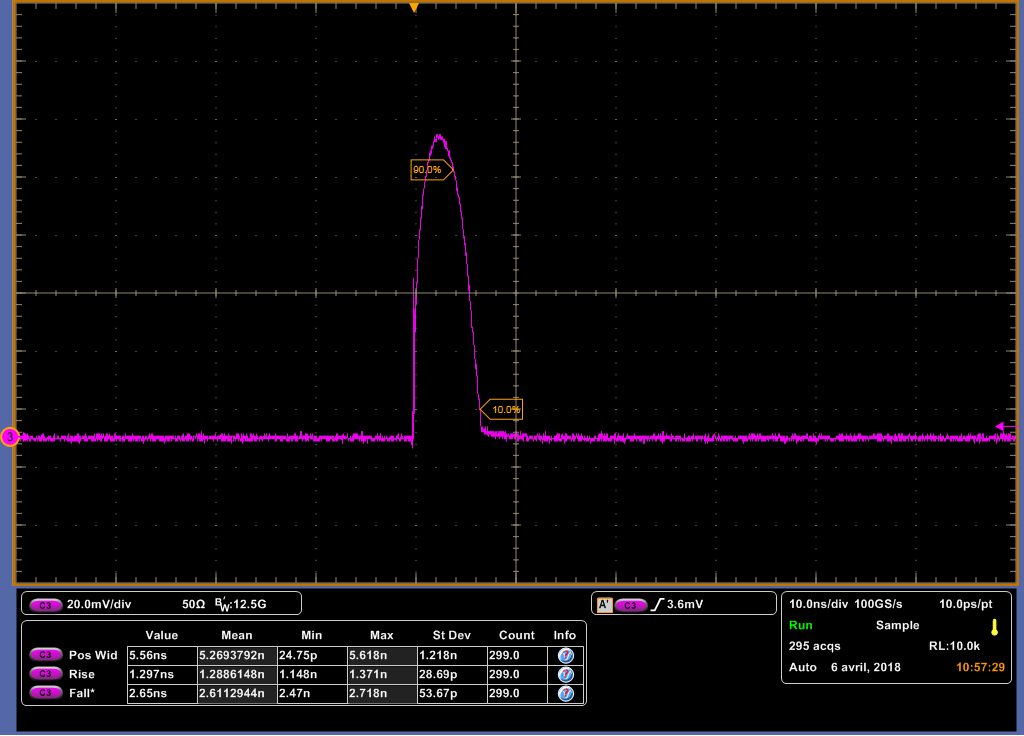This screenshot has width=1024, height=736.
Task: Open the Info icon for Rise measurement
Action: click(x=563, y=674)
